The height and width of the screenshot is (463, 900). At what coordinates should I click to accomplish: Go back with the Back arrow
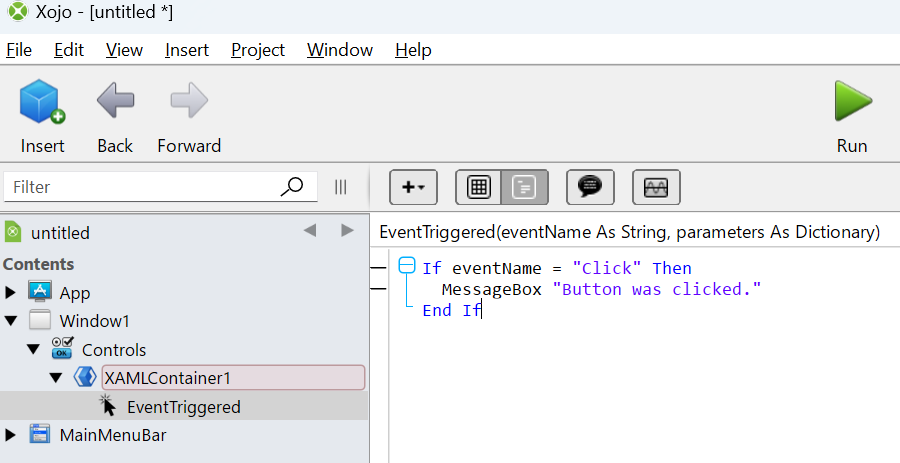click(x=115, y=100)
